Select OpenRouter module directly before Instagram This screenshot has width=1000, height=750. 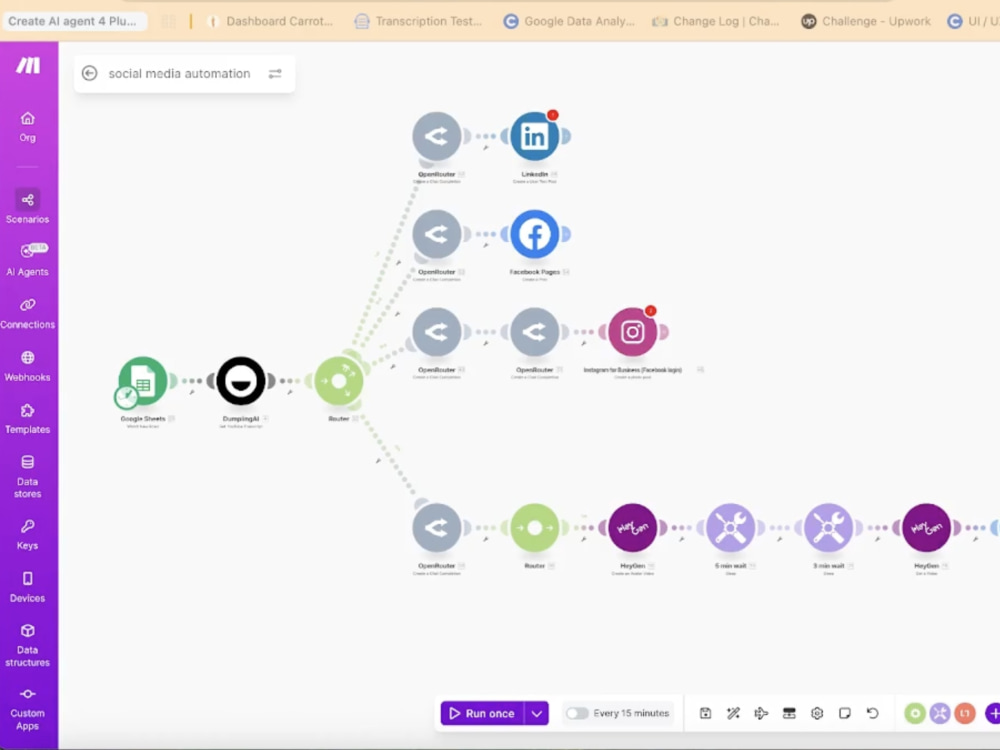534,332
